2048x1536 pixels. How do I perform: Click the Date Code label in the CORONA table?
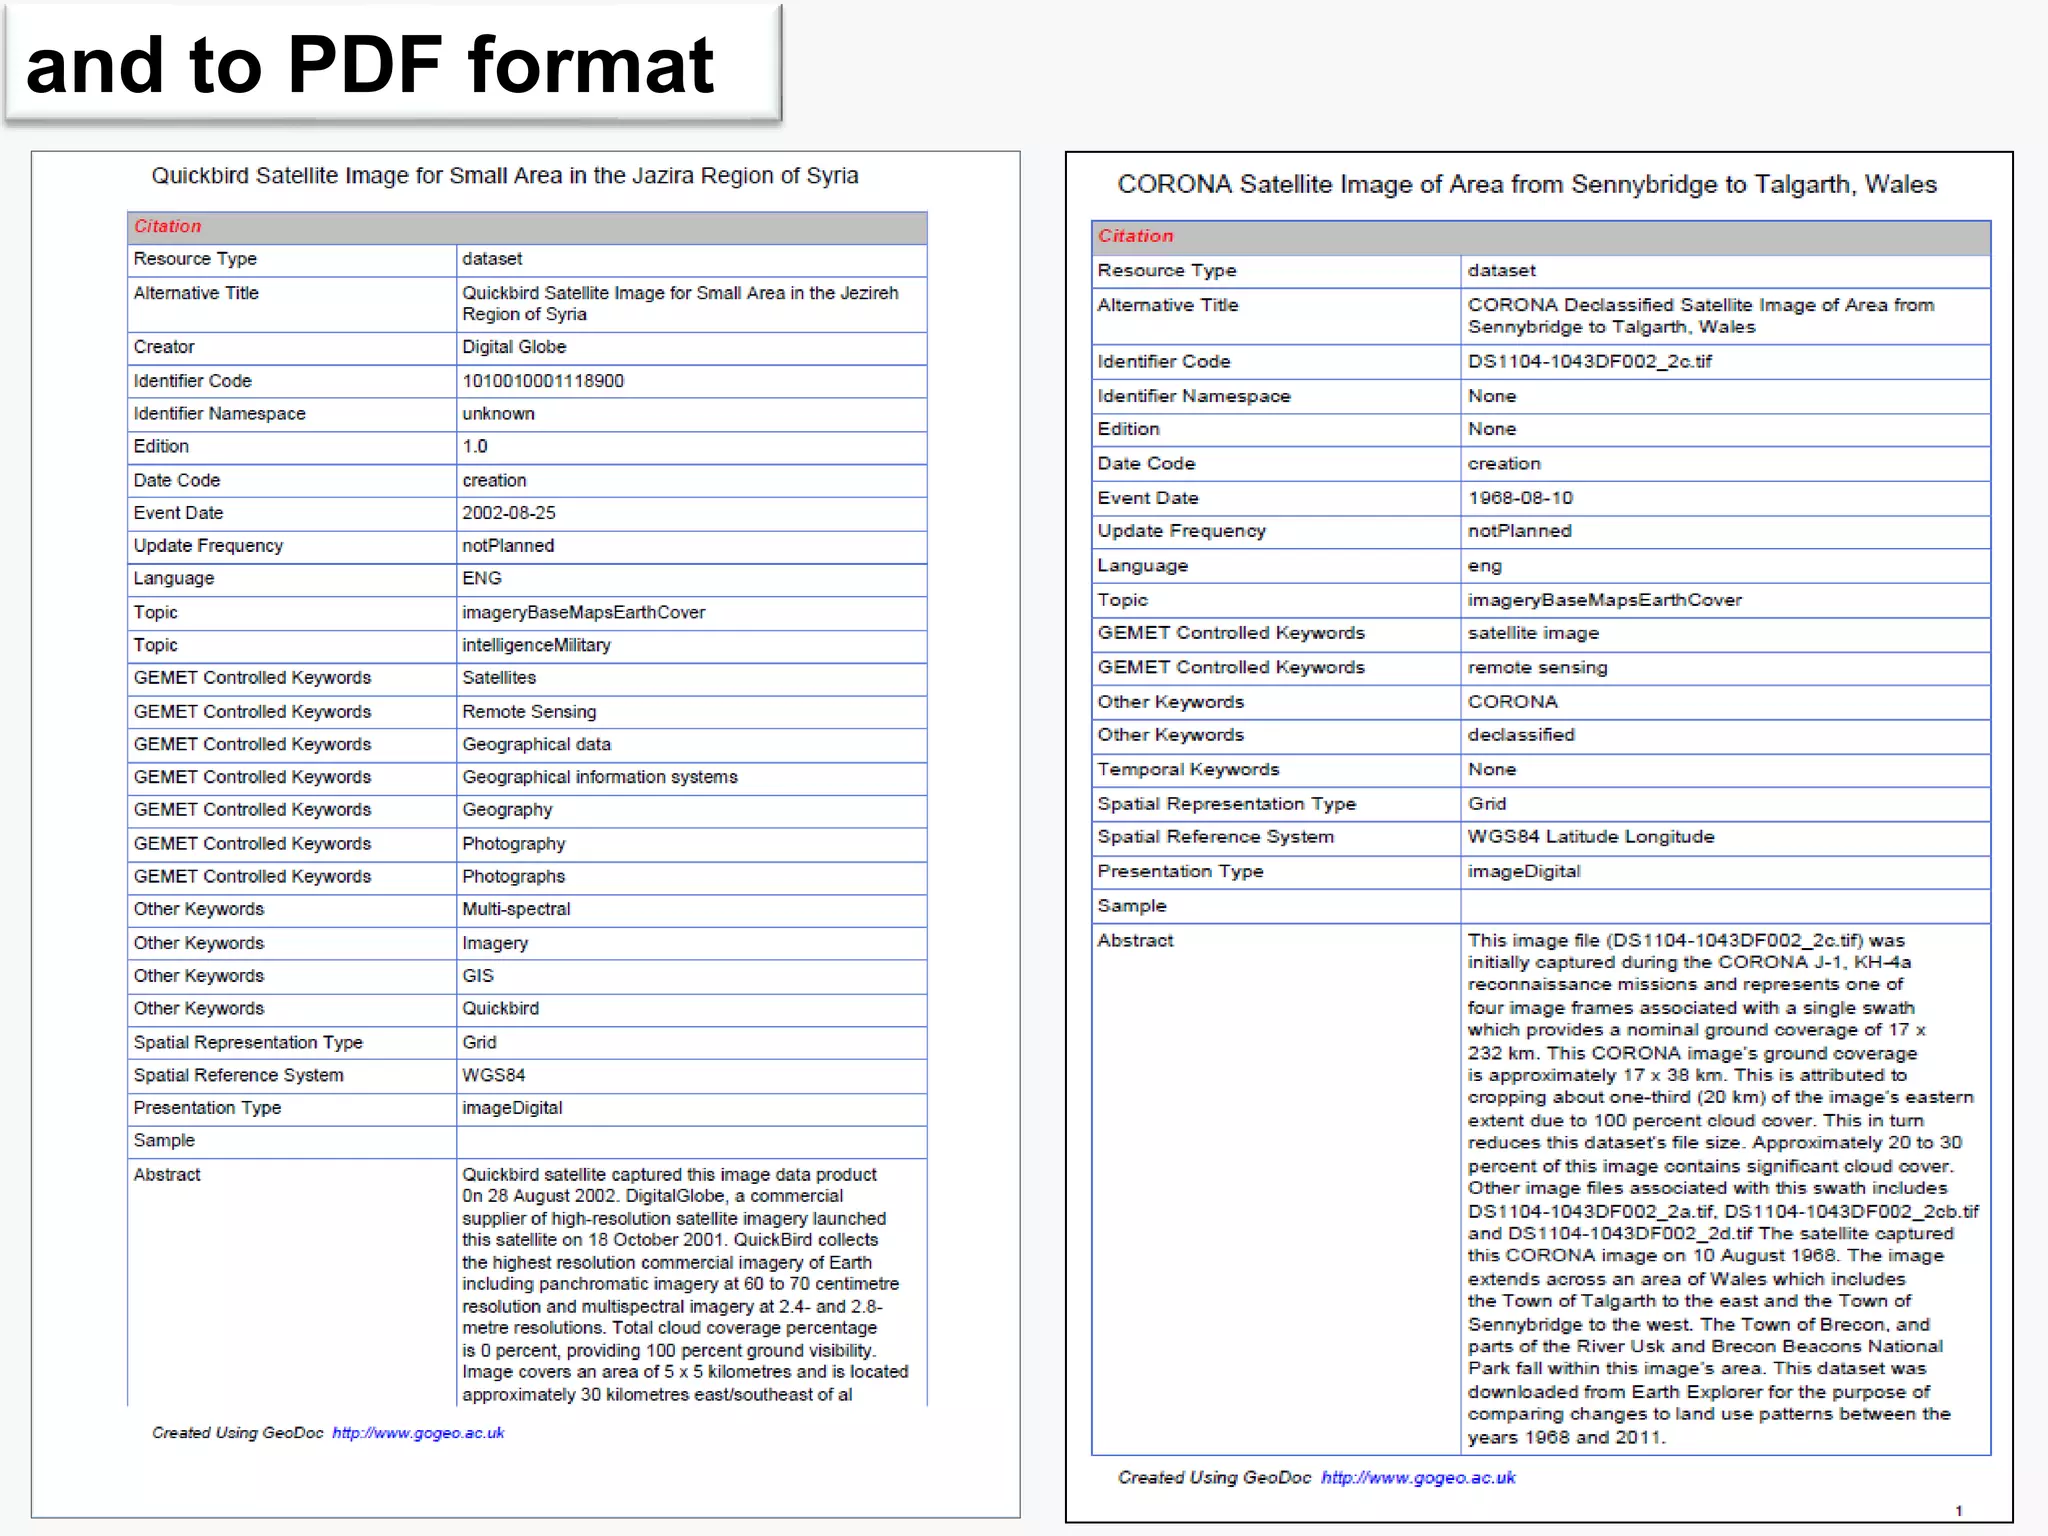point(1146,464)
